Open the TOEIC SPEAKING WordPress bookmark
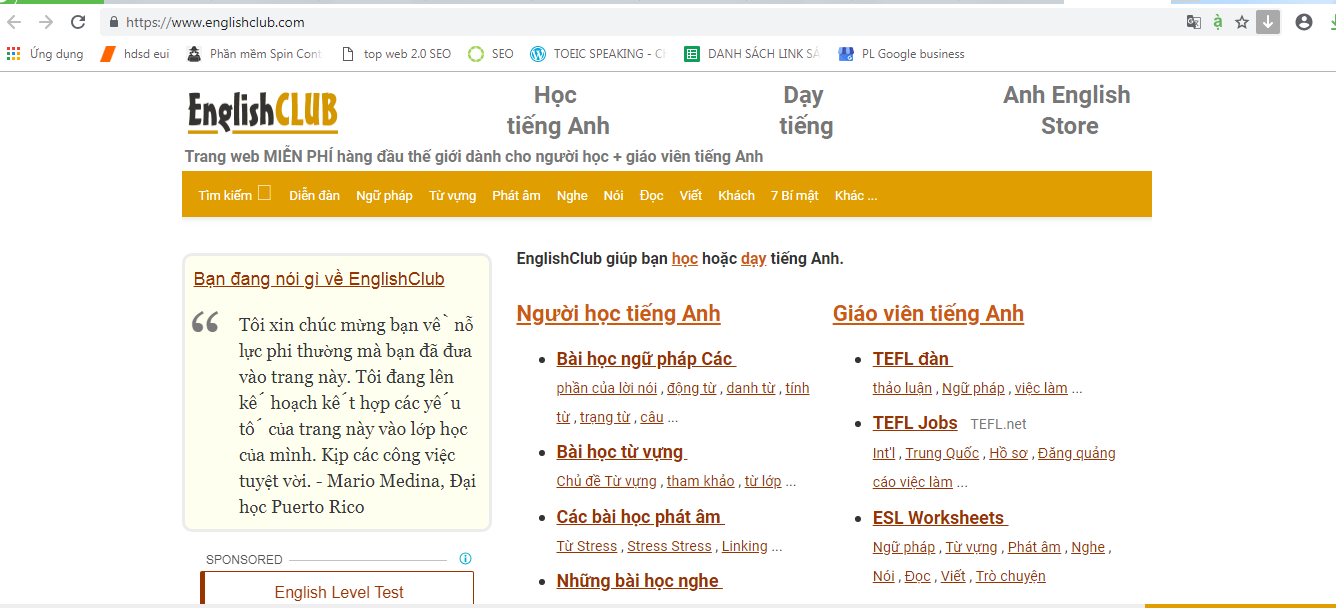Screen dimensions: 1336x608 pos(597,54)
